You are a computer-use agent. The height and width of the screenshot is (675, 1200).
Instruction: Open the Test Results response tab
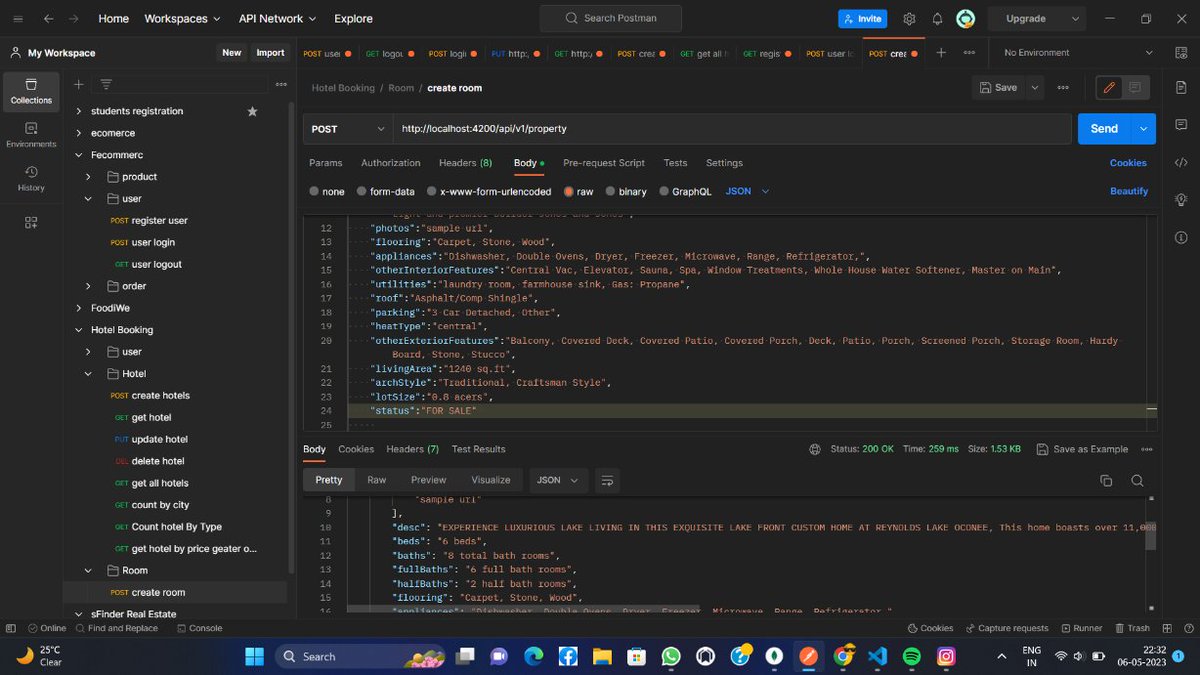point(479,450)
